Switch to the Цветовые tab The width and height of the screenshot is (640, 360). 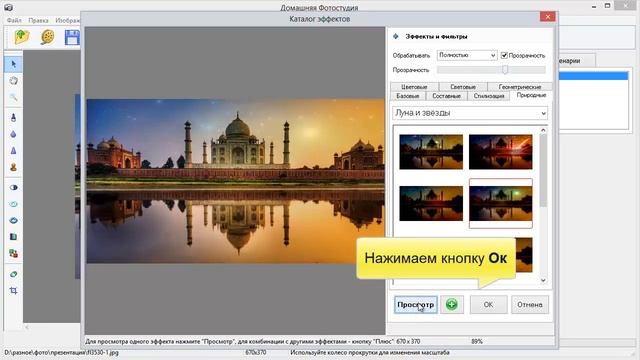414,87
